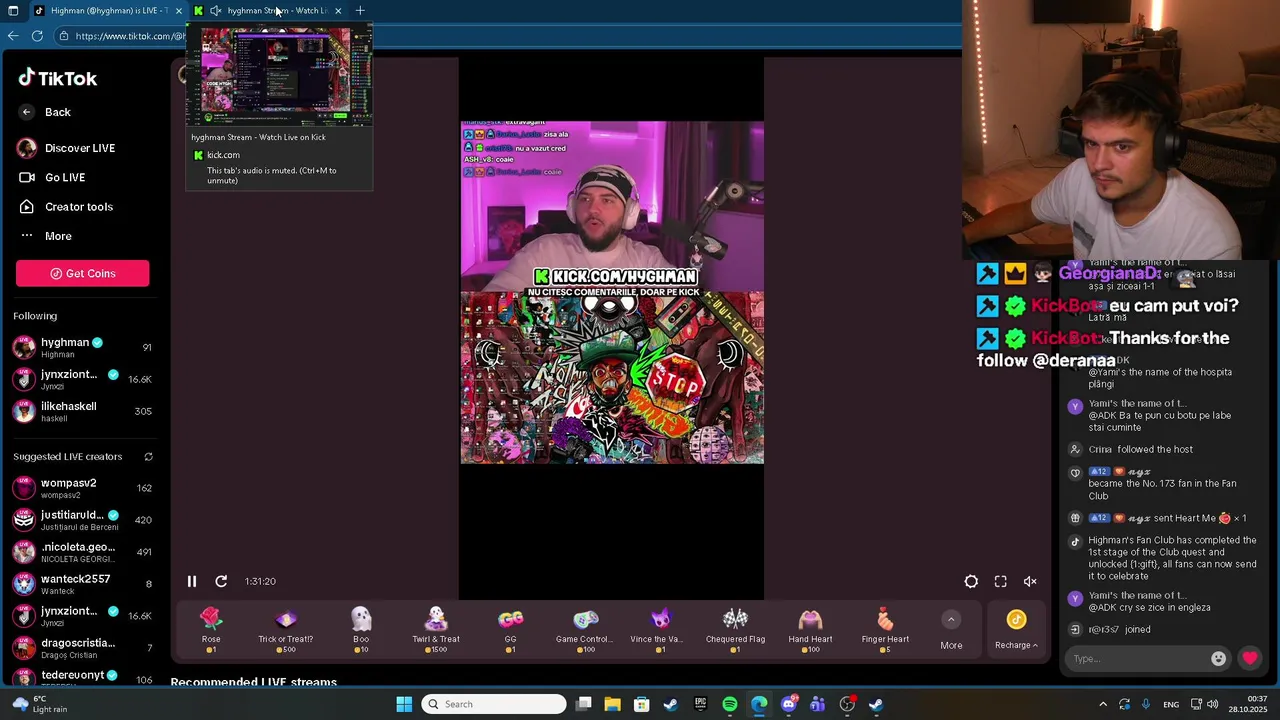
Task: Send the Boo ghost gift
Action: [361, 630]
